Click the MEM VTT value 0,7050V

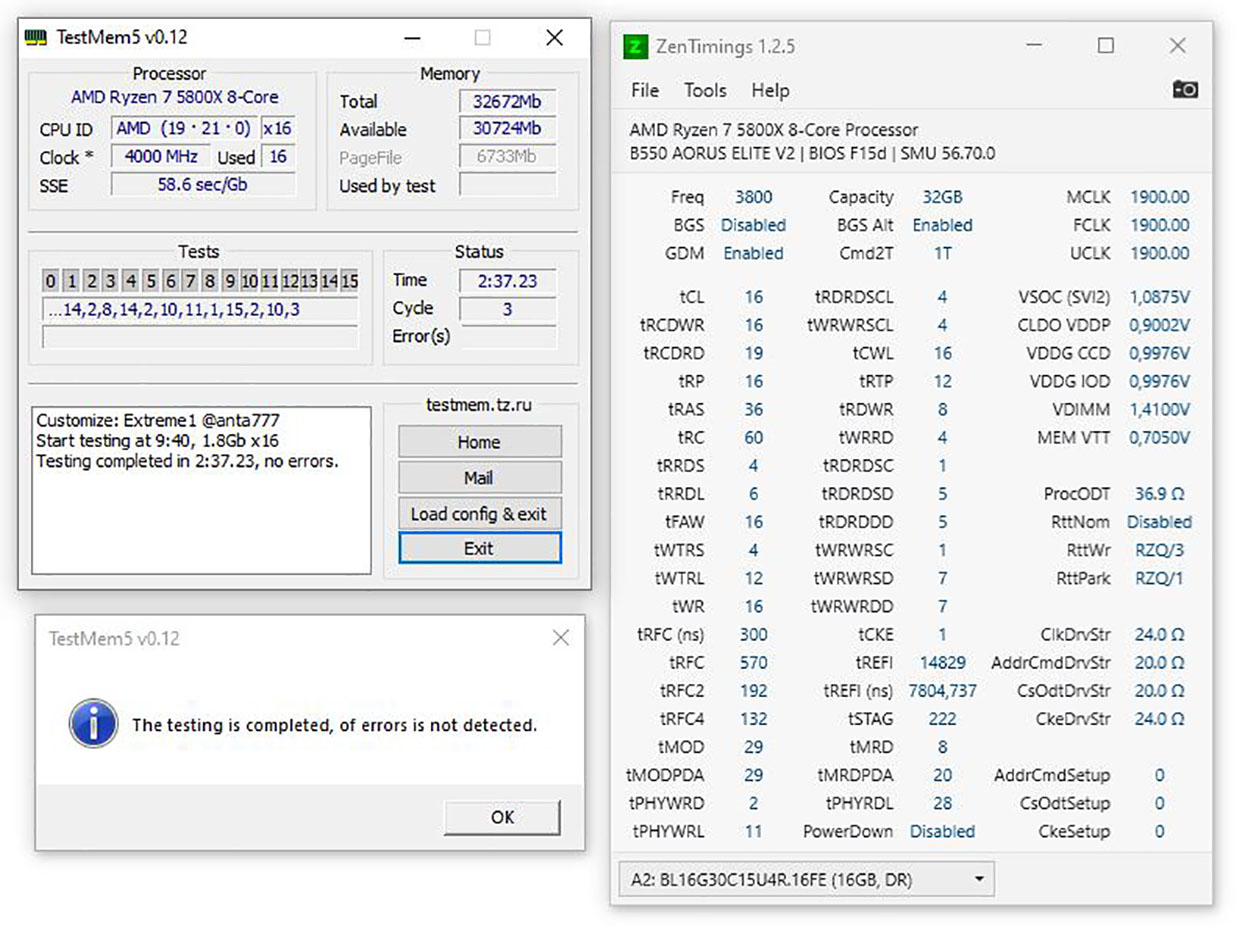[1160, 438]
